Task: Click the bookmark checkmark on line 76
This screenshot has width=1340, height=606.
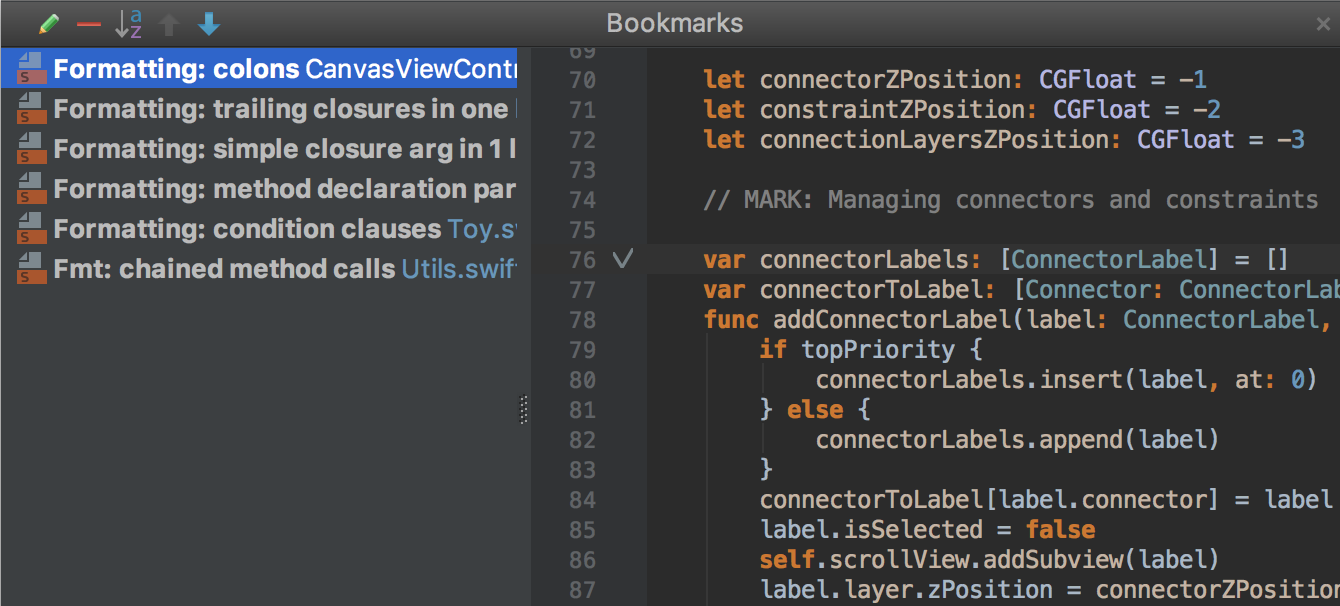Action: click(623, 260)
